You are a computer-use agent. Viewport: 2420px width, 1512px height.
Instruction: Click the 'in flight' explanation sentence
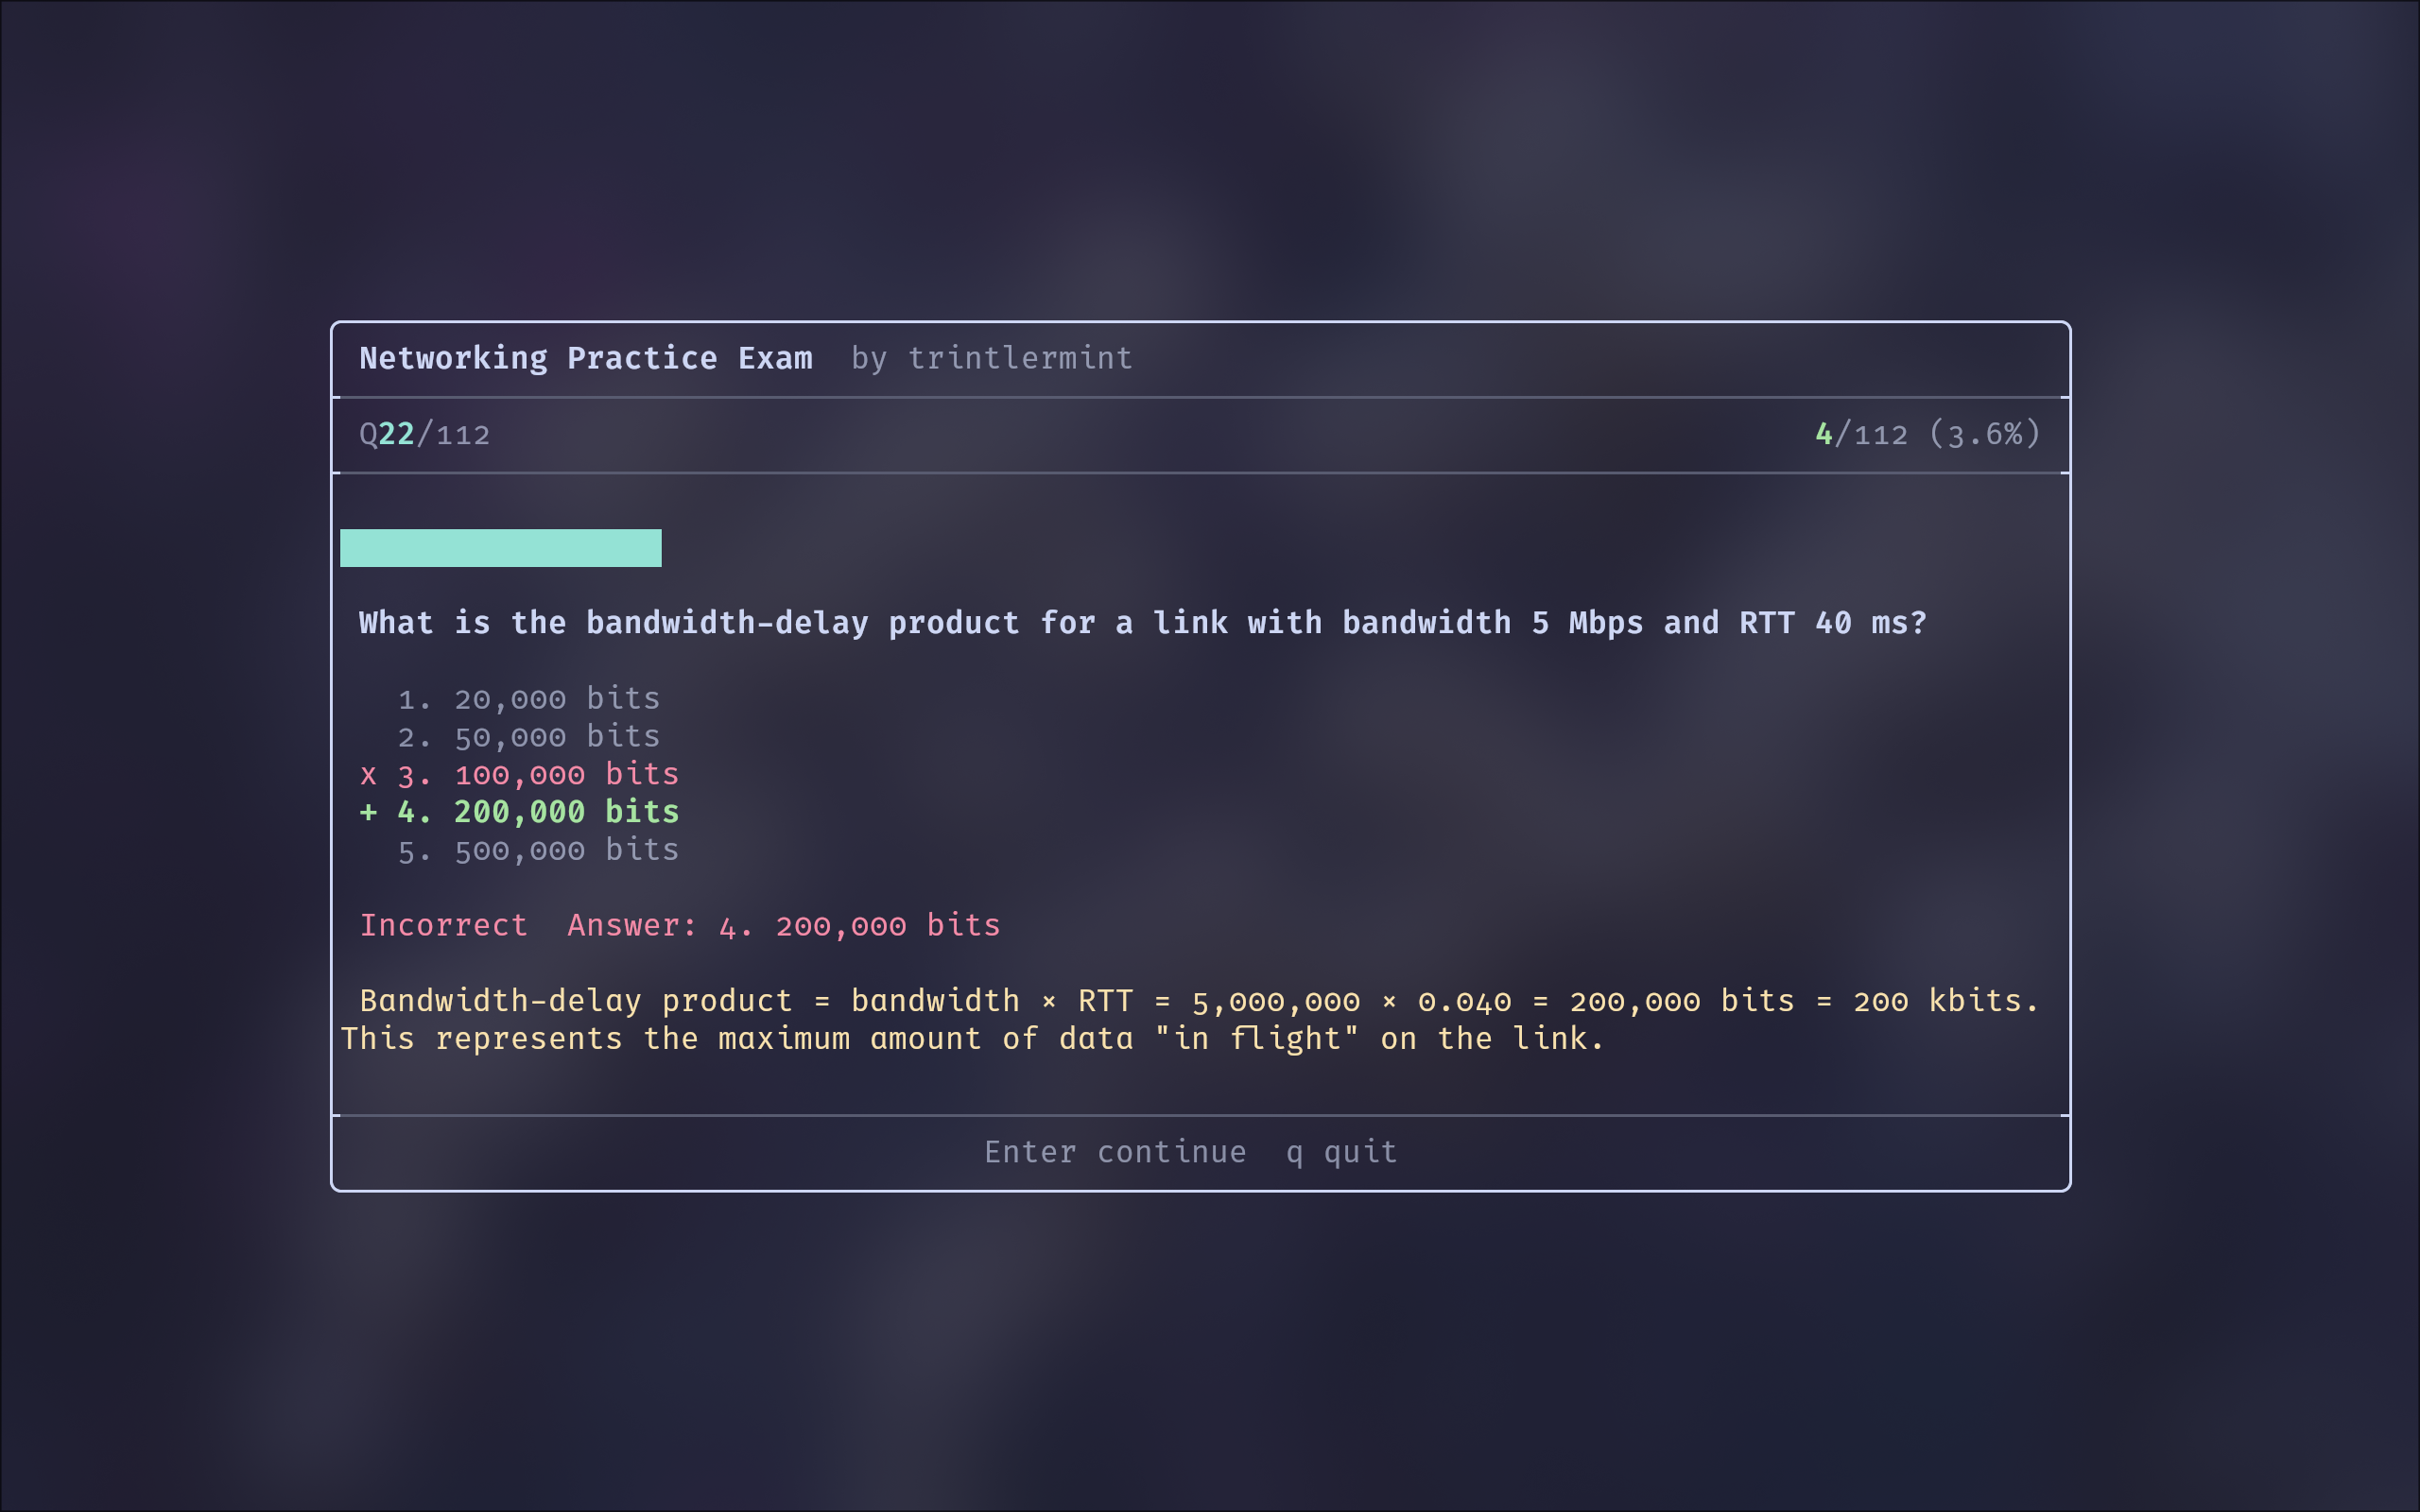click(x=972, y=1039)
